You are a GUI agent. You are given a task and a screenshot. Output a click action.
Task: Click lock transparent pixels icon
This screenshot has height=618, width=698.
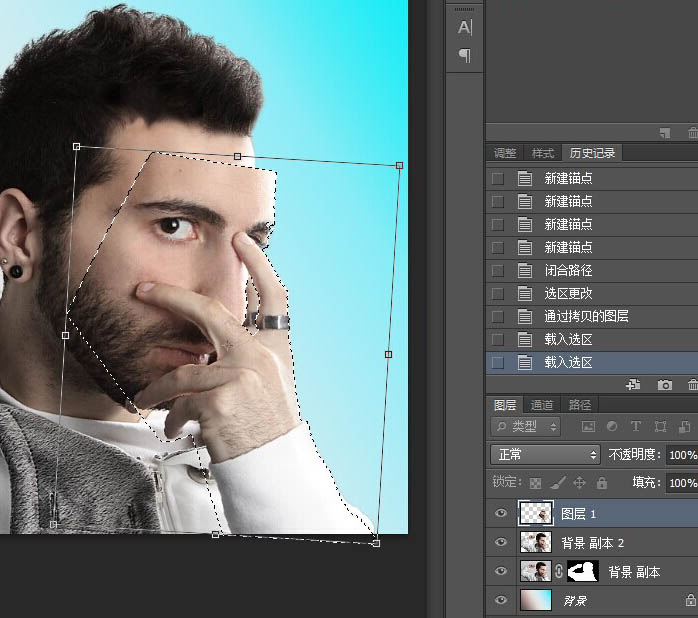[x=535, y=483]
